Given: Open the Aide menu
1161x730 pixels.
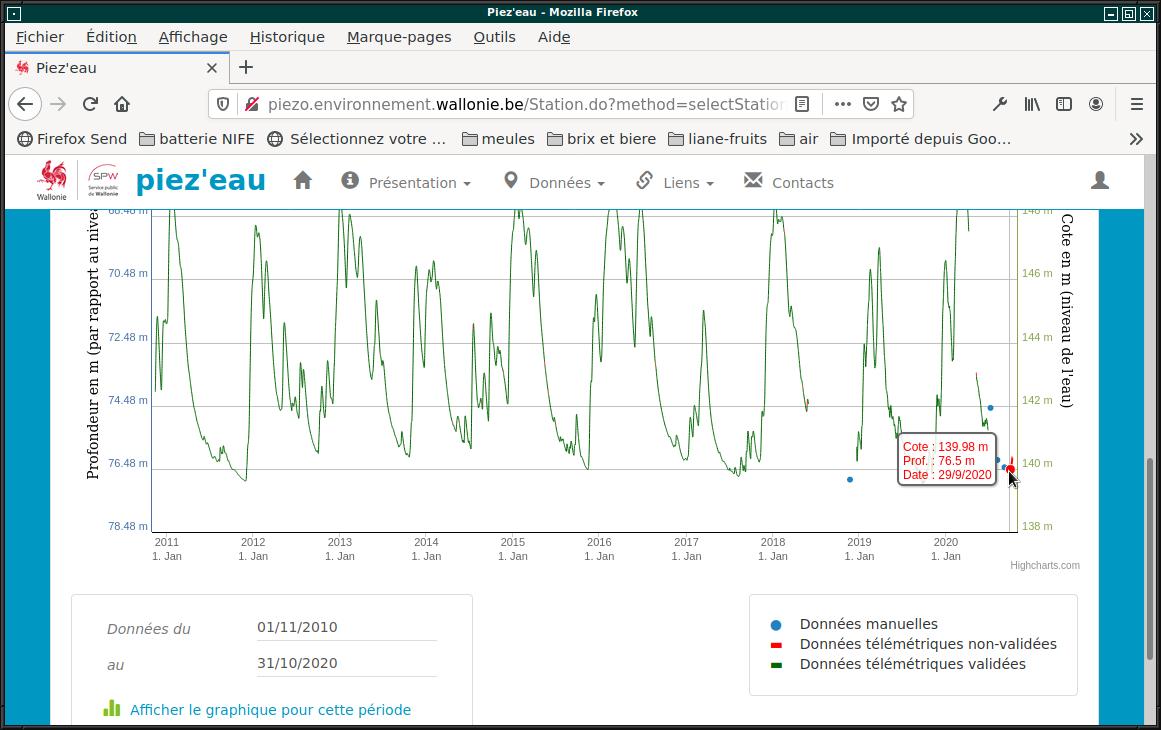Looking at the screenshot, I should [554, 37].
